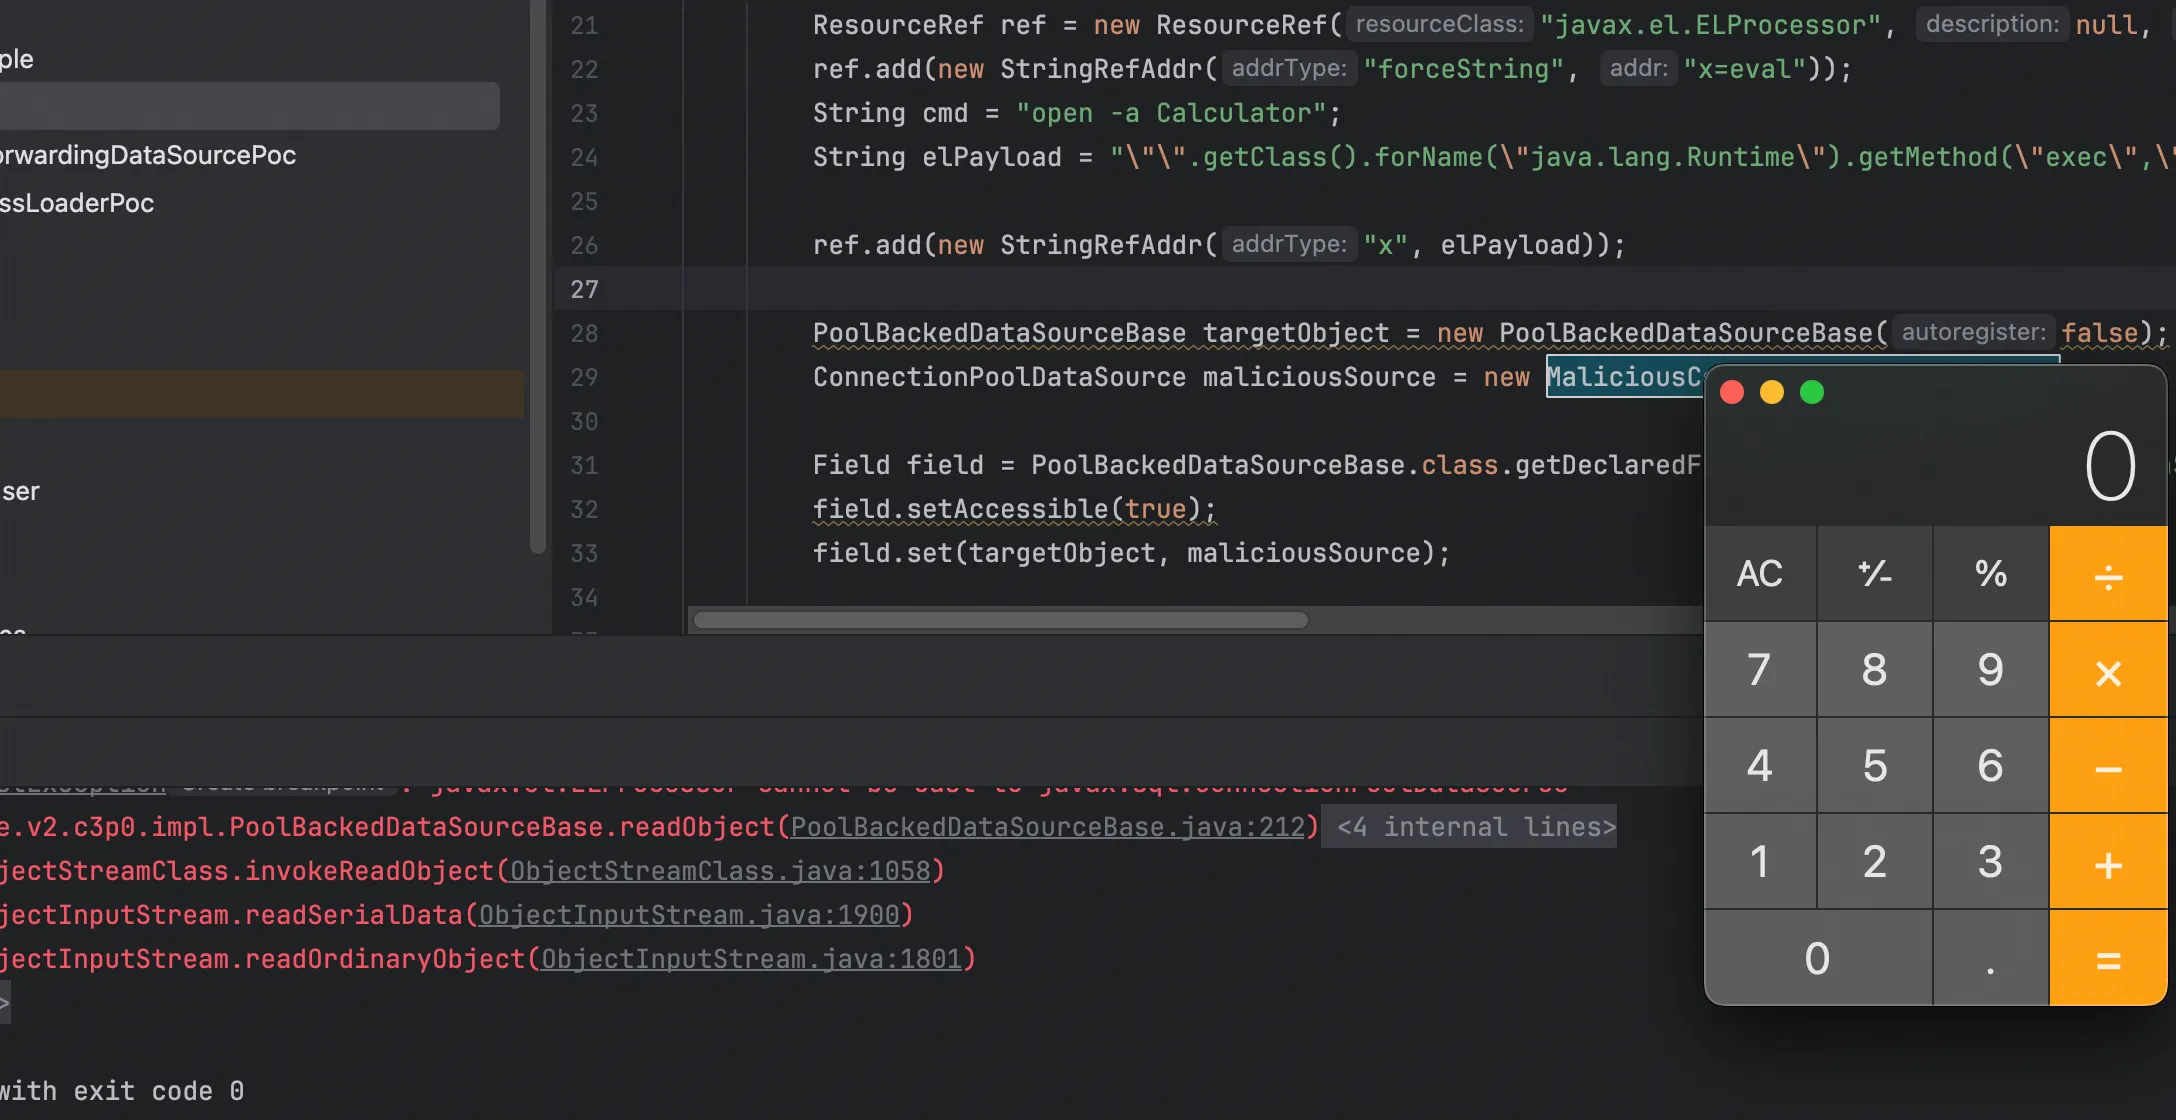This screenshot has width=2176, height=1120.
Task: Click gutter at line number 27
Action: point(584,289)
